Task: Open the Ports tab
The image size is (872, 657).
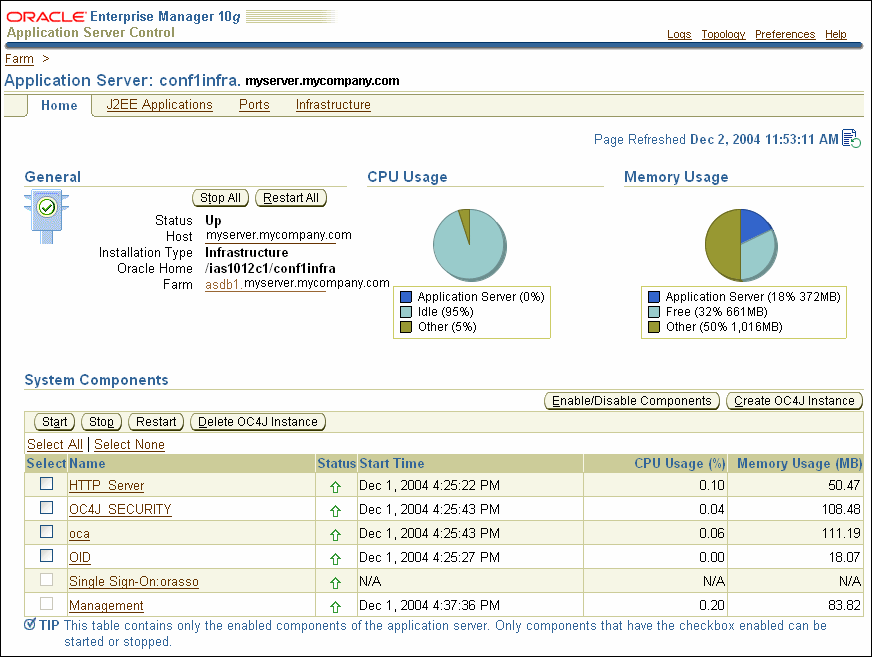Action: point(254,105)
